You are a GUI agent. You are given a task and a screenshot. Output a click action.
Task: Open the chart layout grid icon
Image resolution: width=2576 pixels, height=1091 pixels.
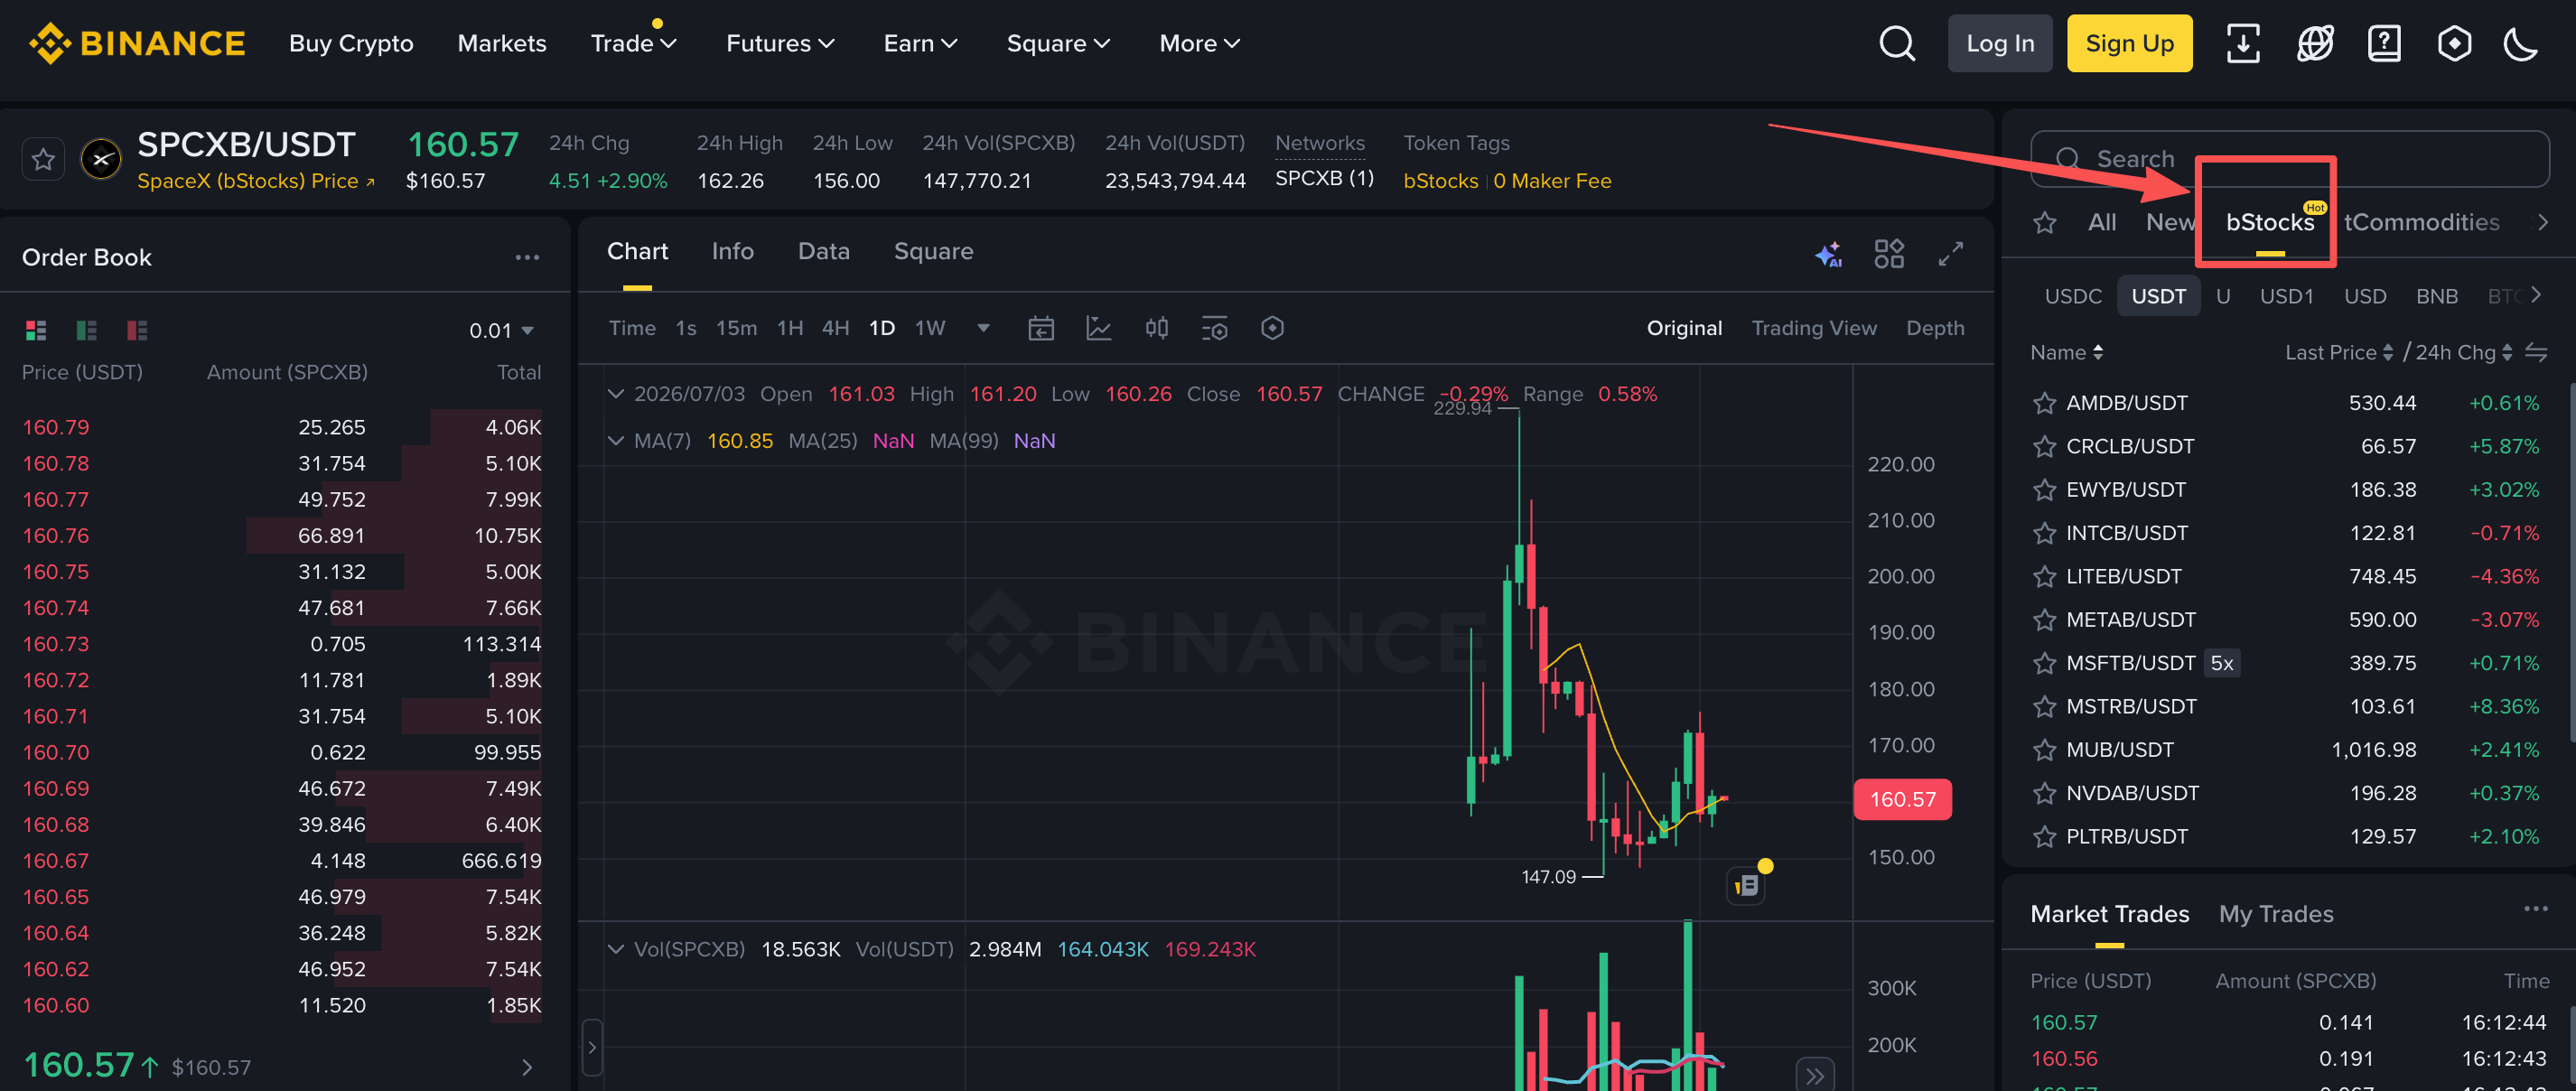(x=1889, y=254)
